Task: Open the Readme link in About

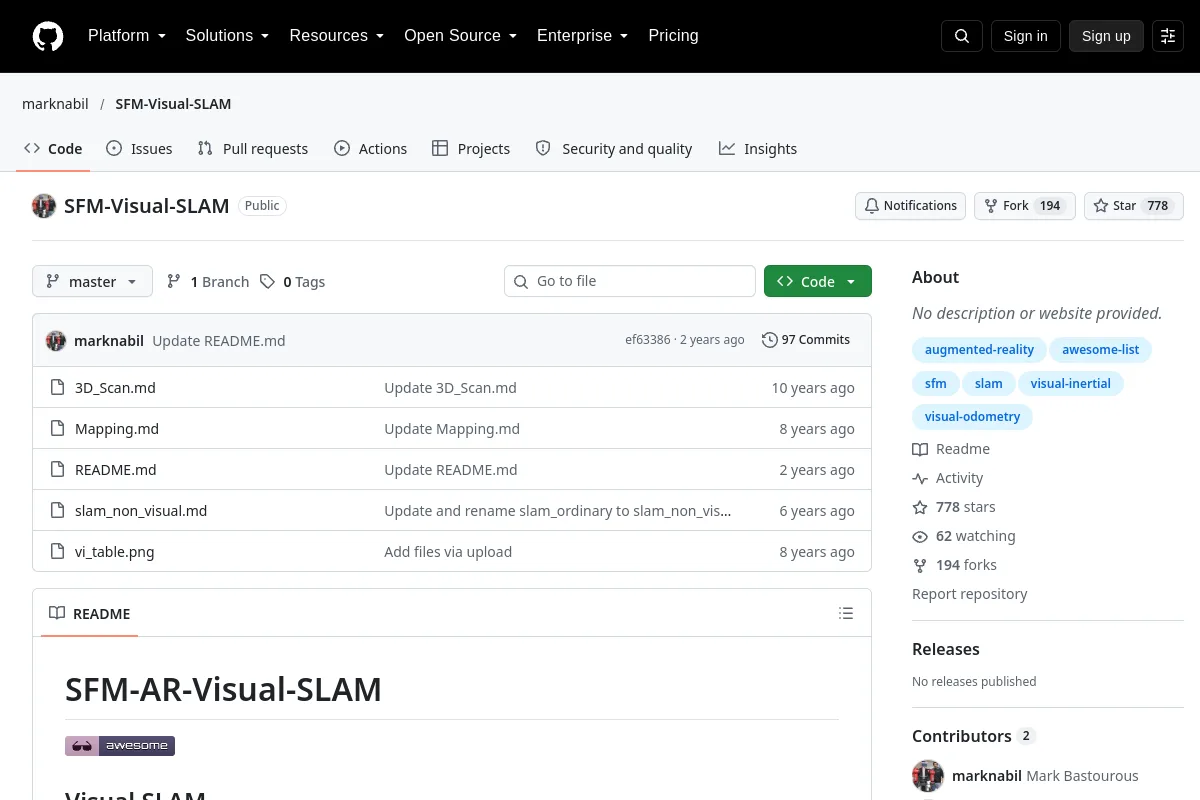Action: coord(951,449)
